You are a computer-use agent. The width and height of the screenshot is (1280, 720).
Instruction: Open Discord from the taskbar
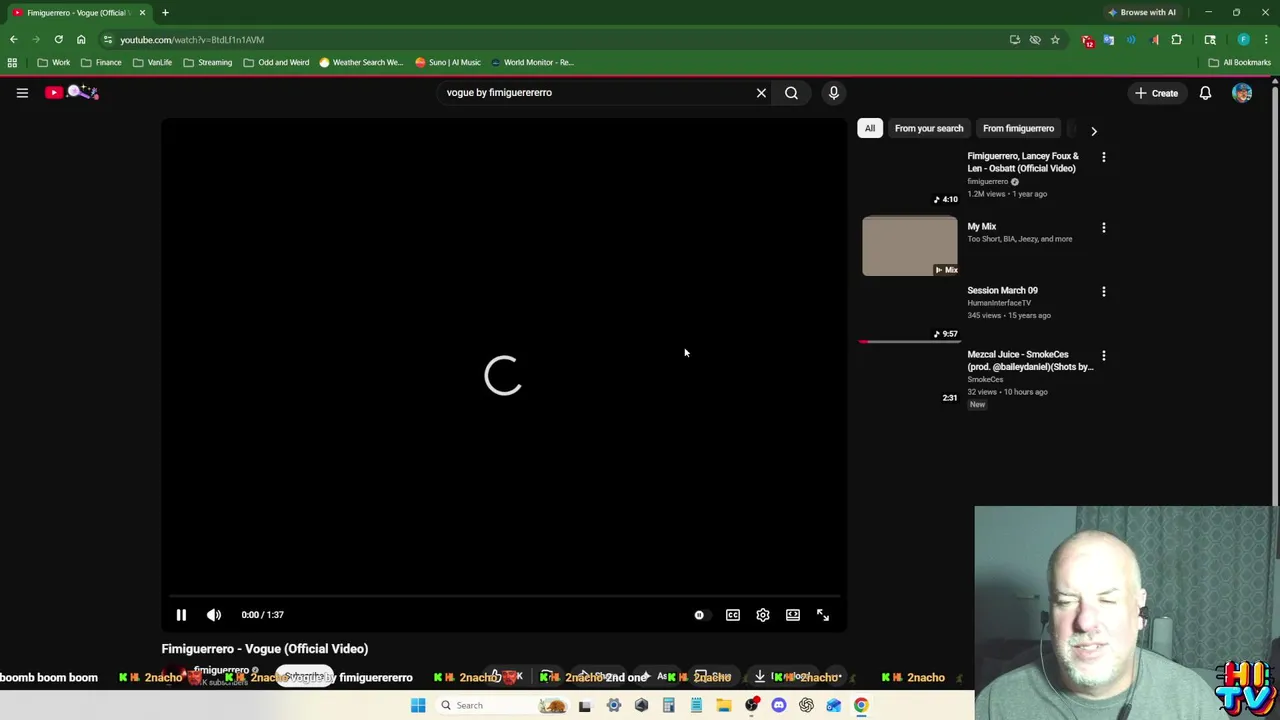[x=779, y=705]
